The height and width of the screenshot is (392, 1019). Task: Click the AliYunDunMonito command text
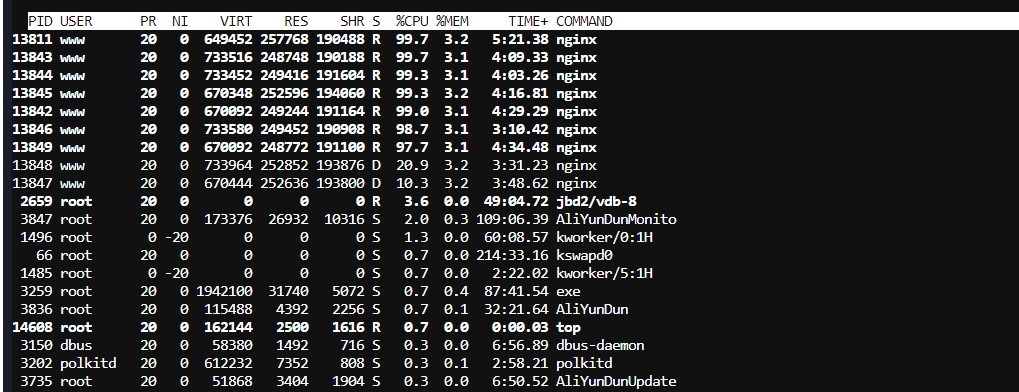coord(616,220)
